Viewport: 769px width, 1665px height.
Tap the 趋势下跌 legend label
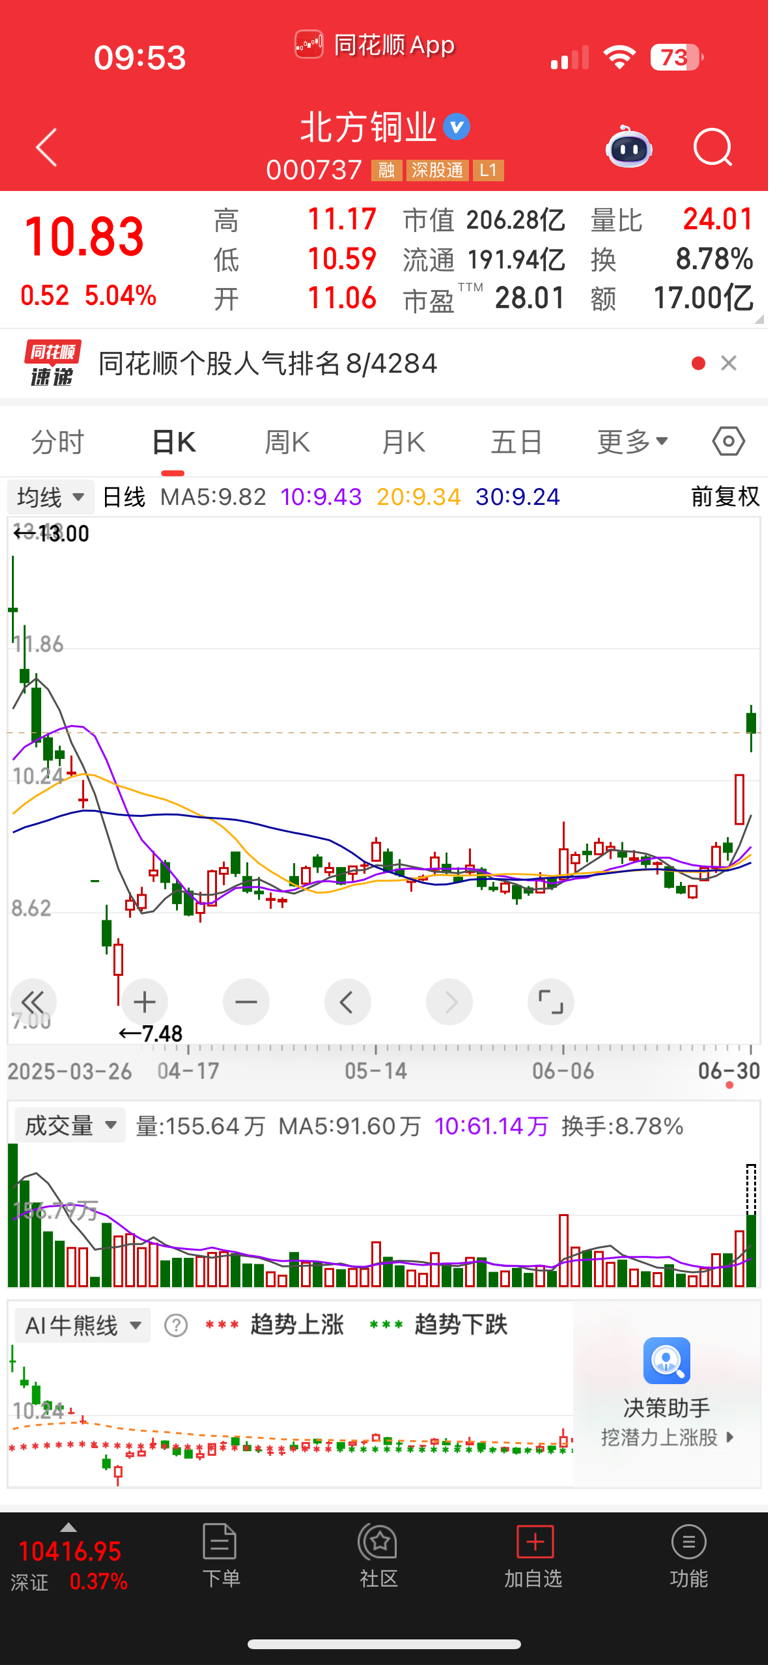(x=461, y=1325)
